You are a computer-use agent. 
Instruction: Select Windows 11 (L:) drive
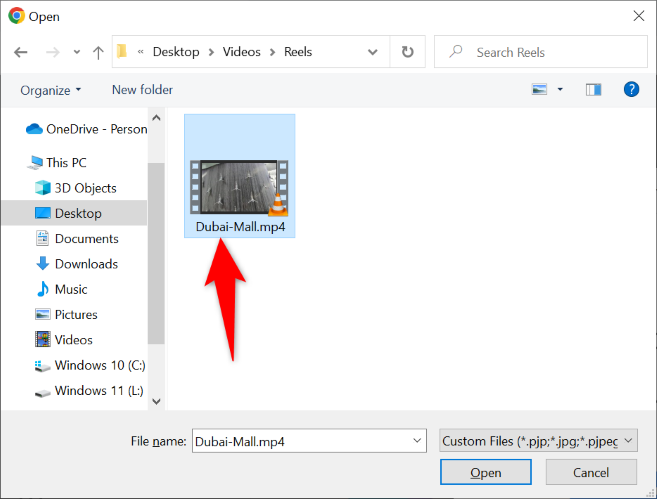[89, 390]
